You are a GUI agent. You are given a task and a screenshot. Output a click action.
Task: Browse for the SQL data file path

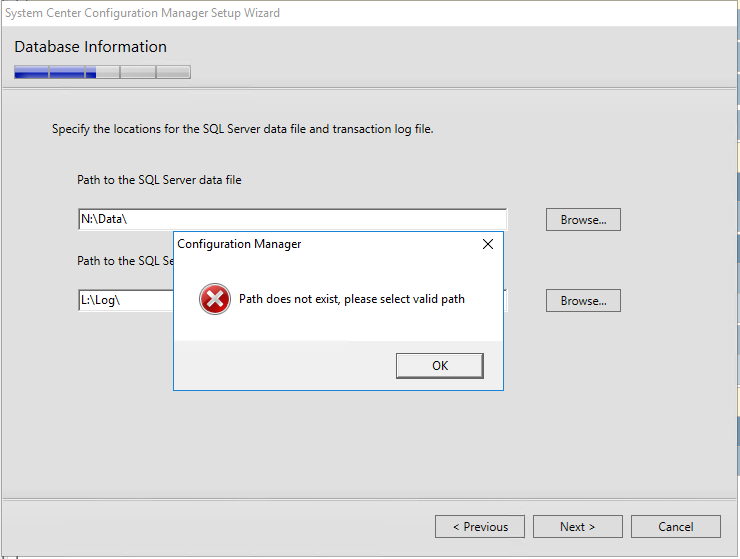point(583,220)
